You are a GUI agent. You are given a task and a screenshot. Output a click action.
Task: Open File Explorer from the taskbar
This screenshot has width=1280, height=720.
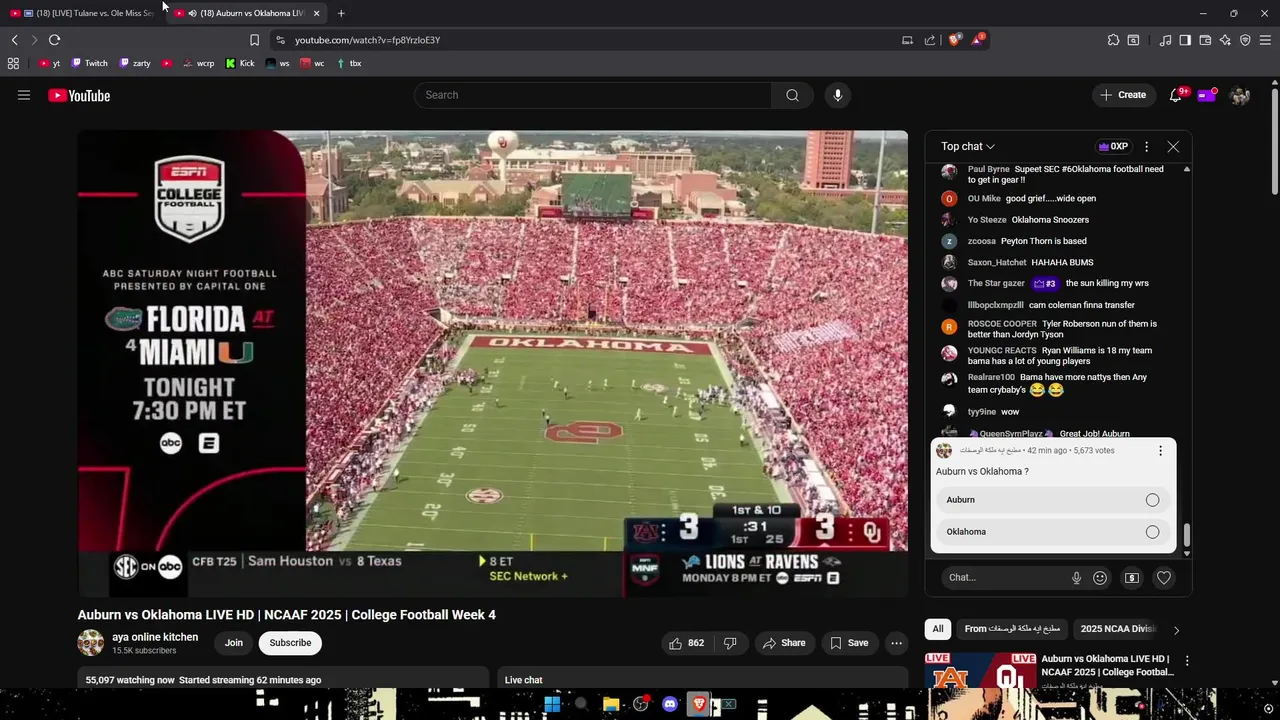click(x=611, y=704)
